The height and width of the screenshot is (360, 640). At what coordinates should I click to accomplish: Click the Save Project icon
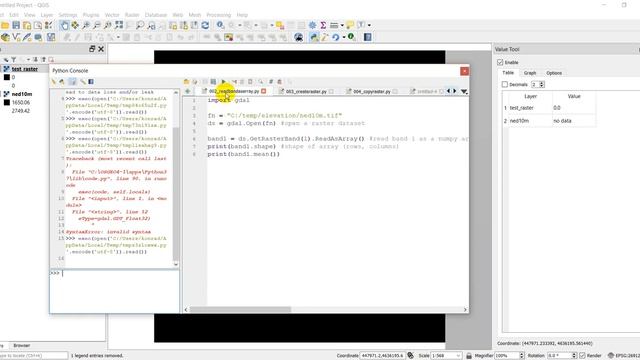click(x=16, y=25)
